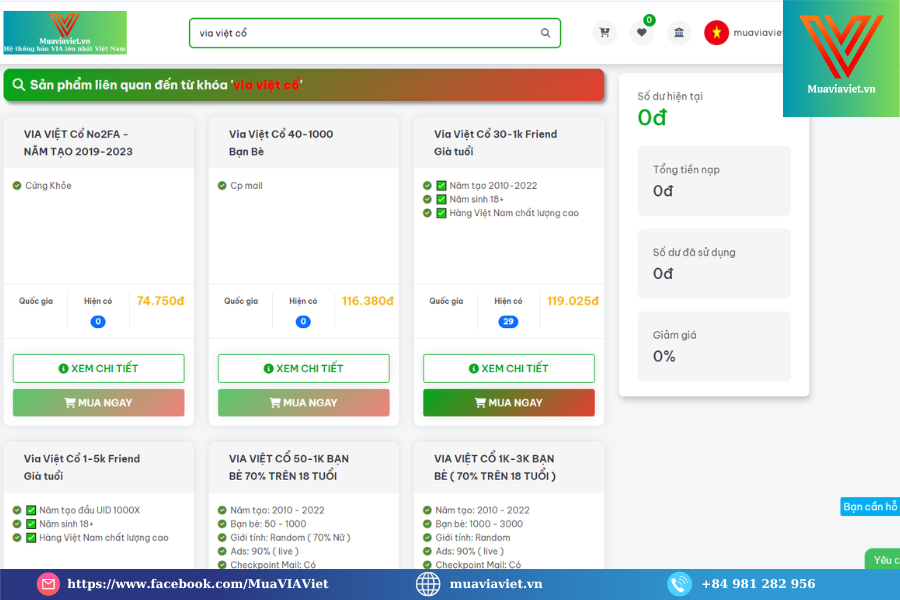Image resolution: width=900 pixels, height=600 pixels.
Task: Click 'Cứng Khỏe' feature text
Action: tap(48, 185)
